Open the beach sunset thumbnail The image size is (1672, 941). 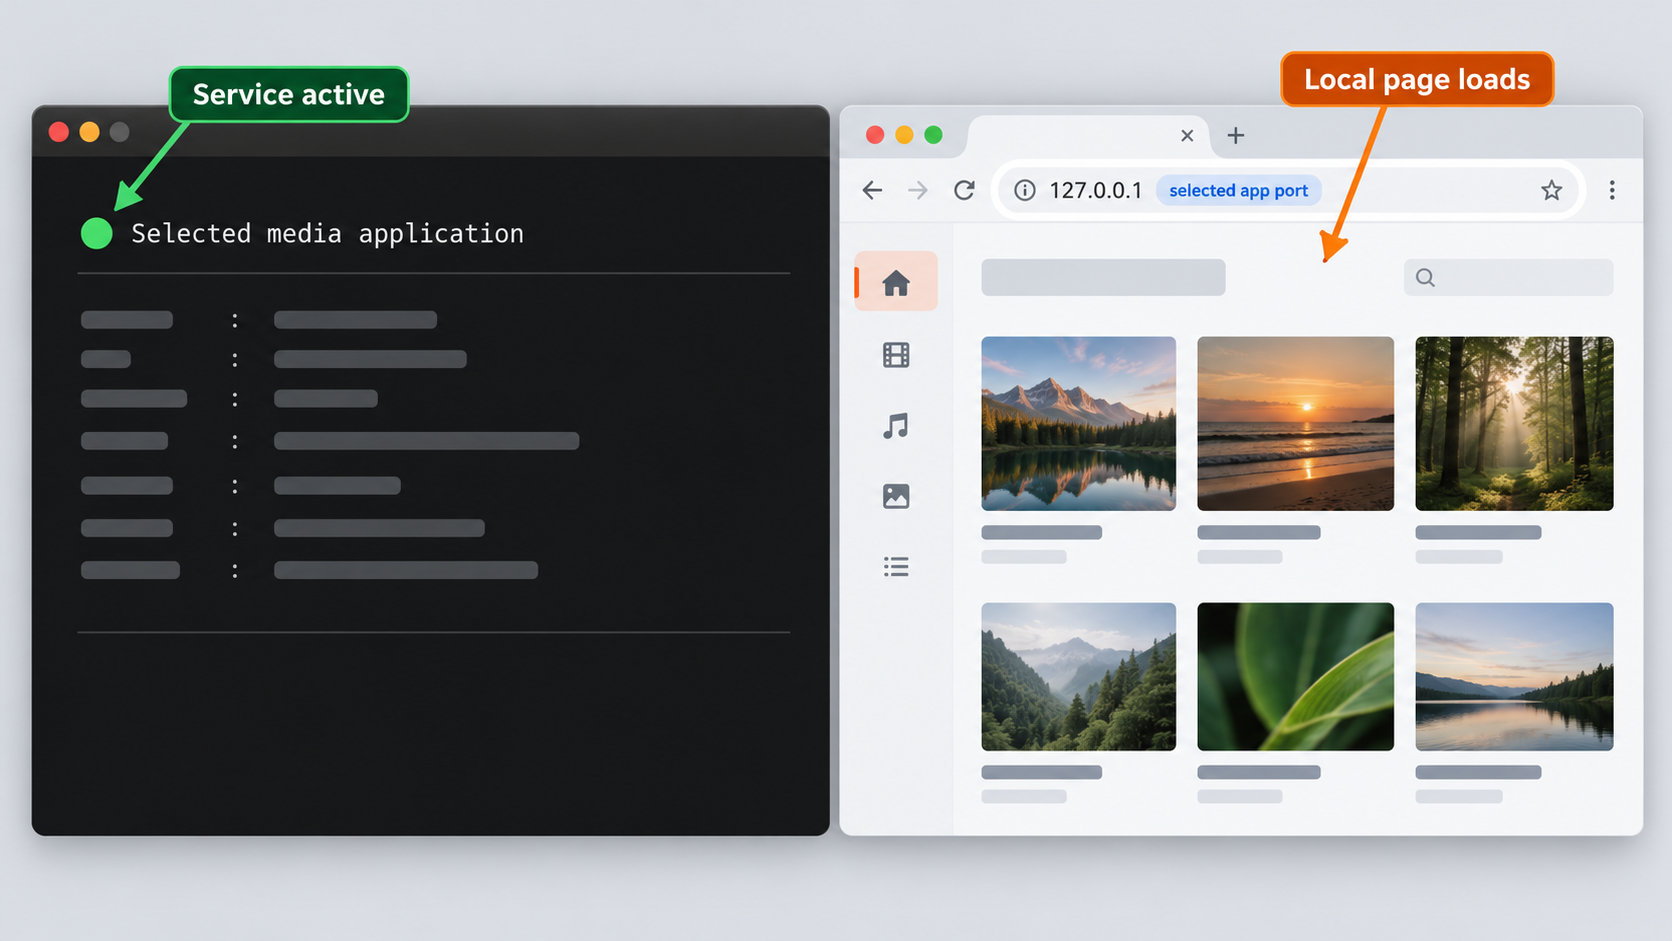1295,424
